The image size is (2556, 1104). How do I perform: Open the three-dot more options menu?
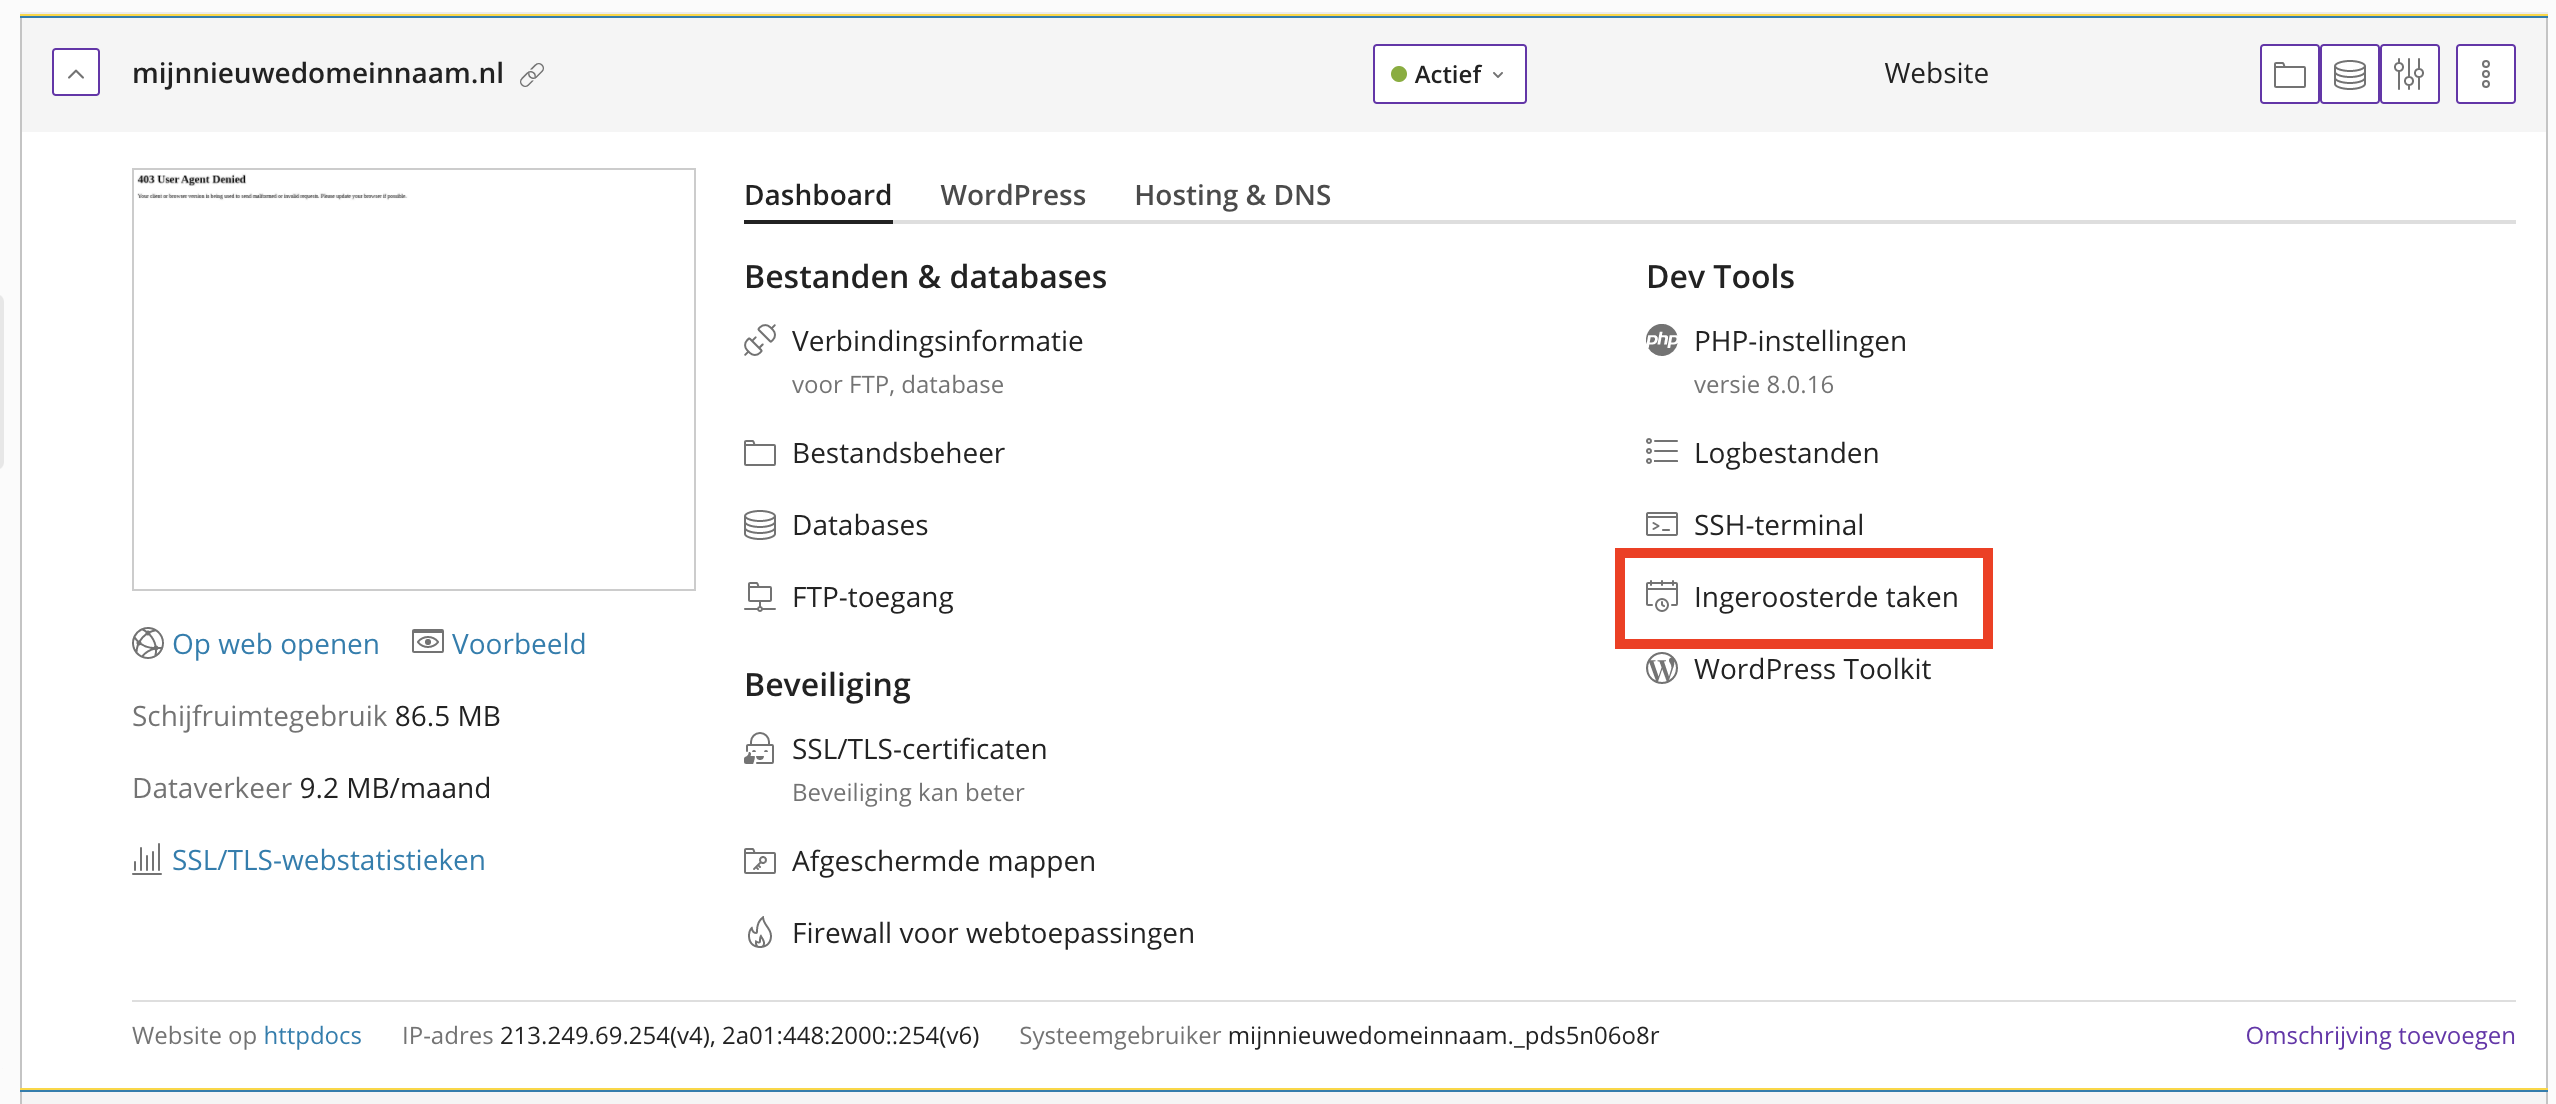pyautogui.click(x=2485, y=74)
